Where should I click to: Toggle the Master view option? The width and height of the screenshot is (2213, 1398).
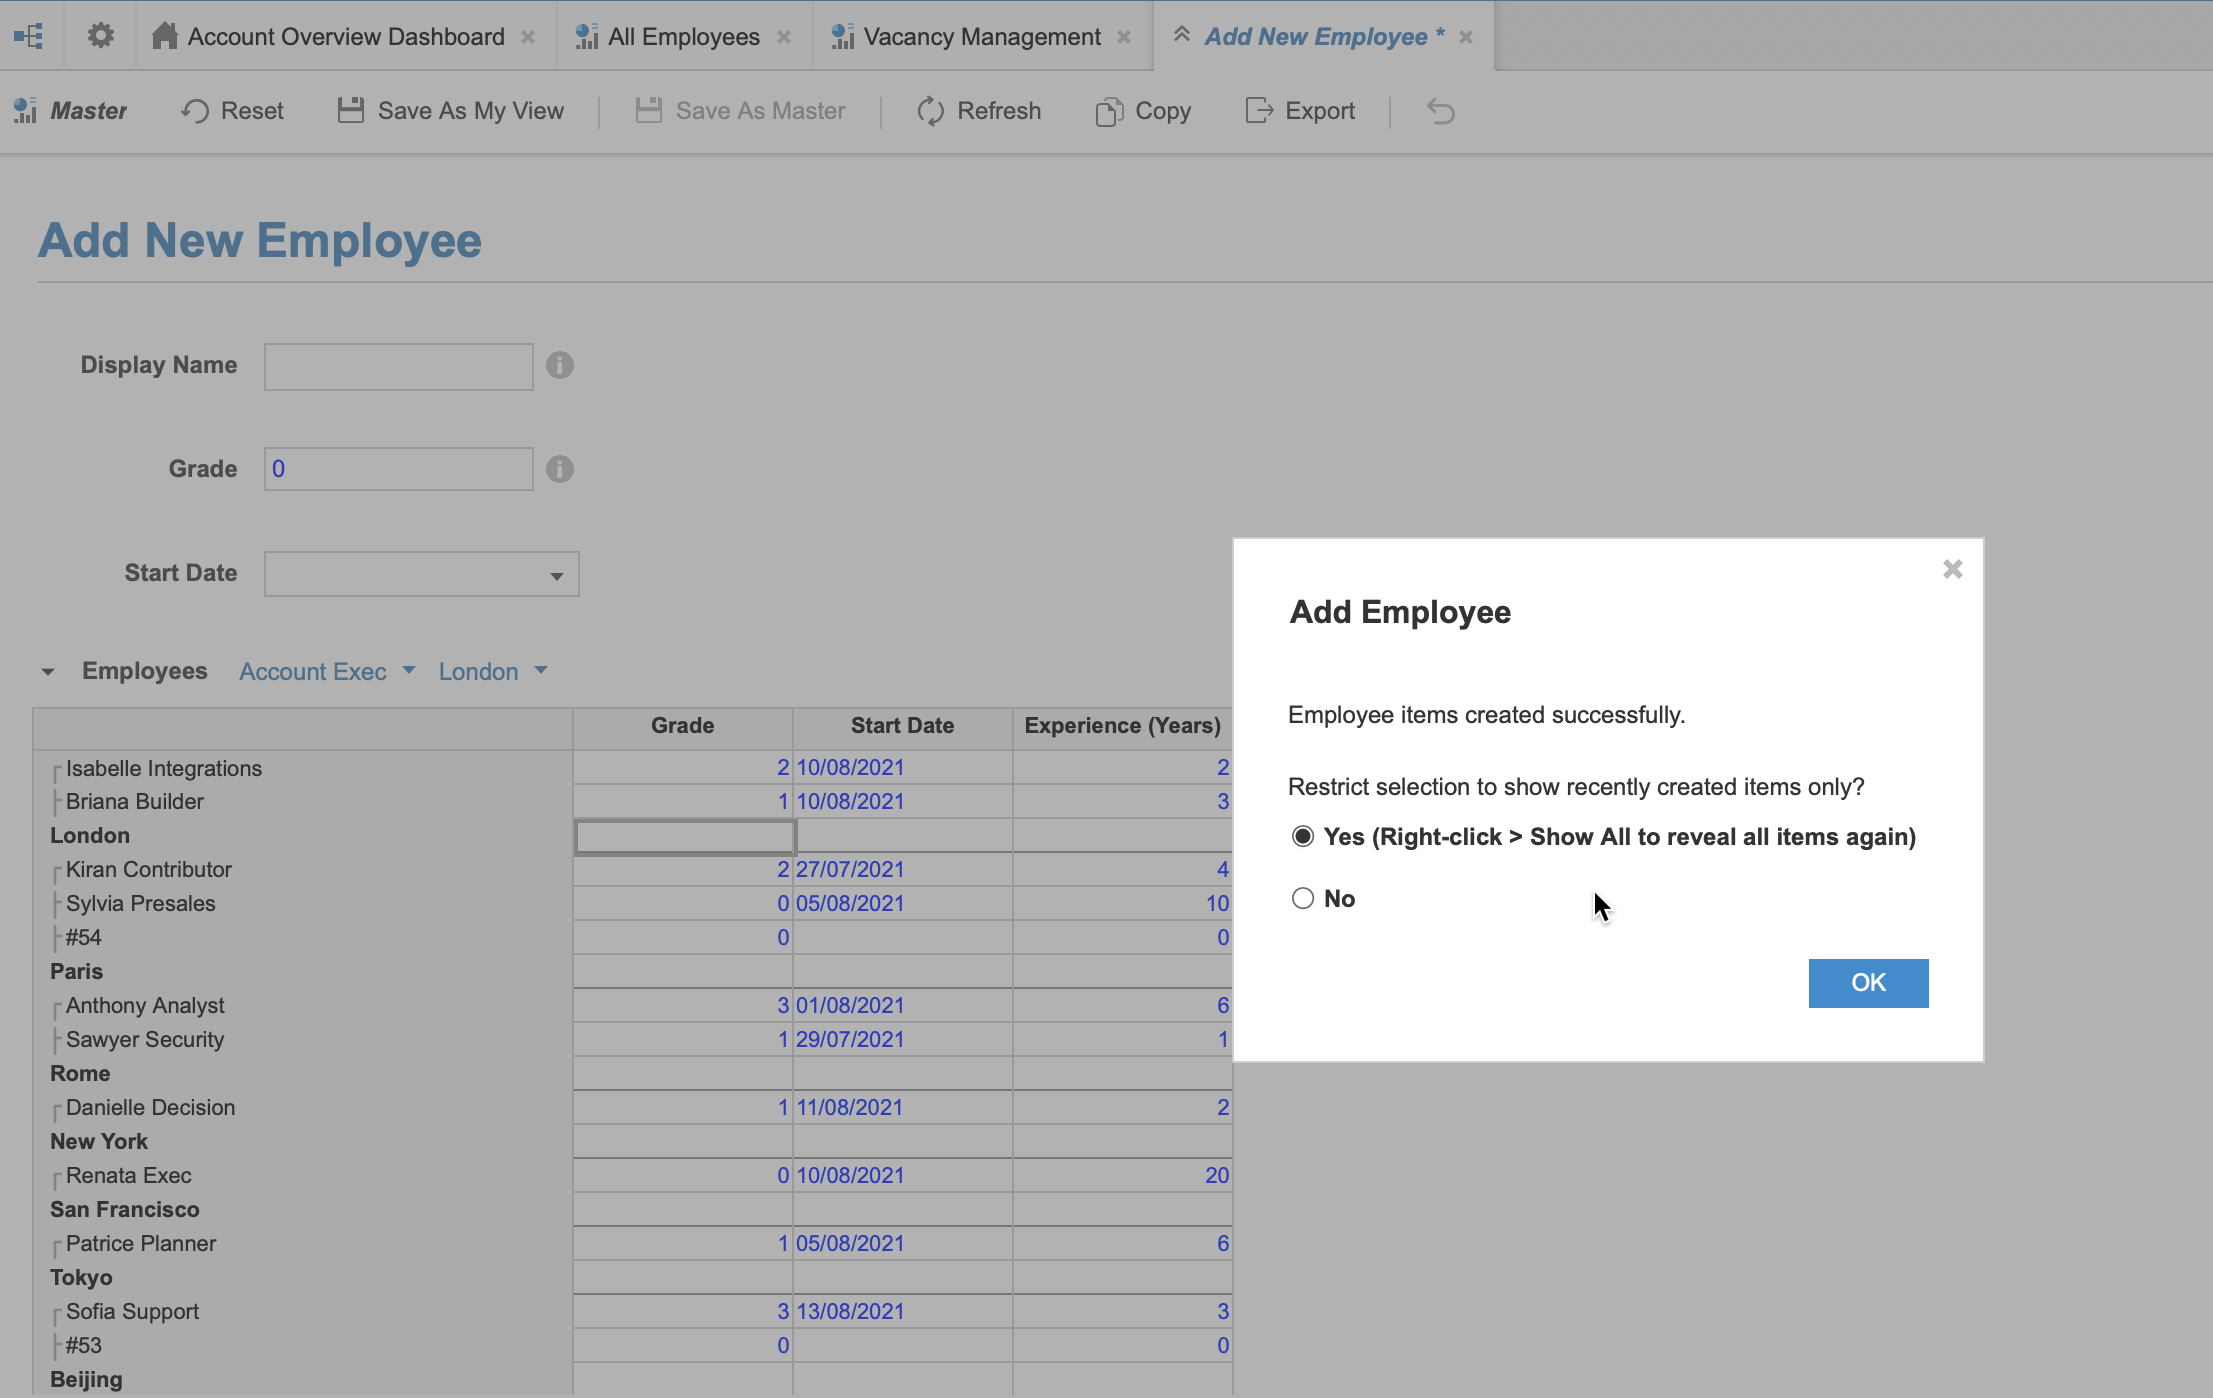(71, 111)
